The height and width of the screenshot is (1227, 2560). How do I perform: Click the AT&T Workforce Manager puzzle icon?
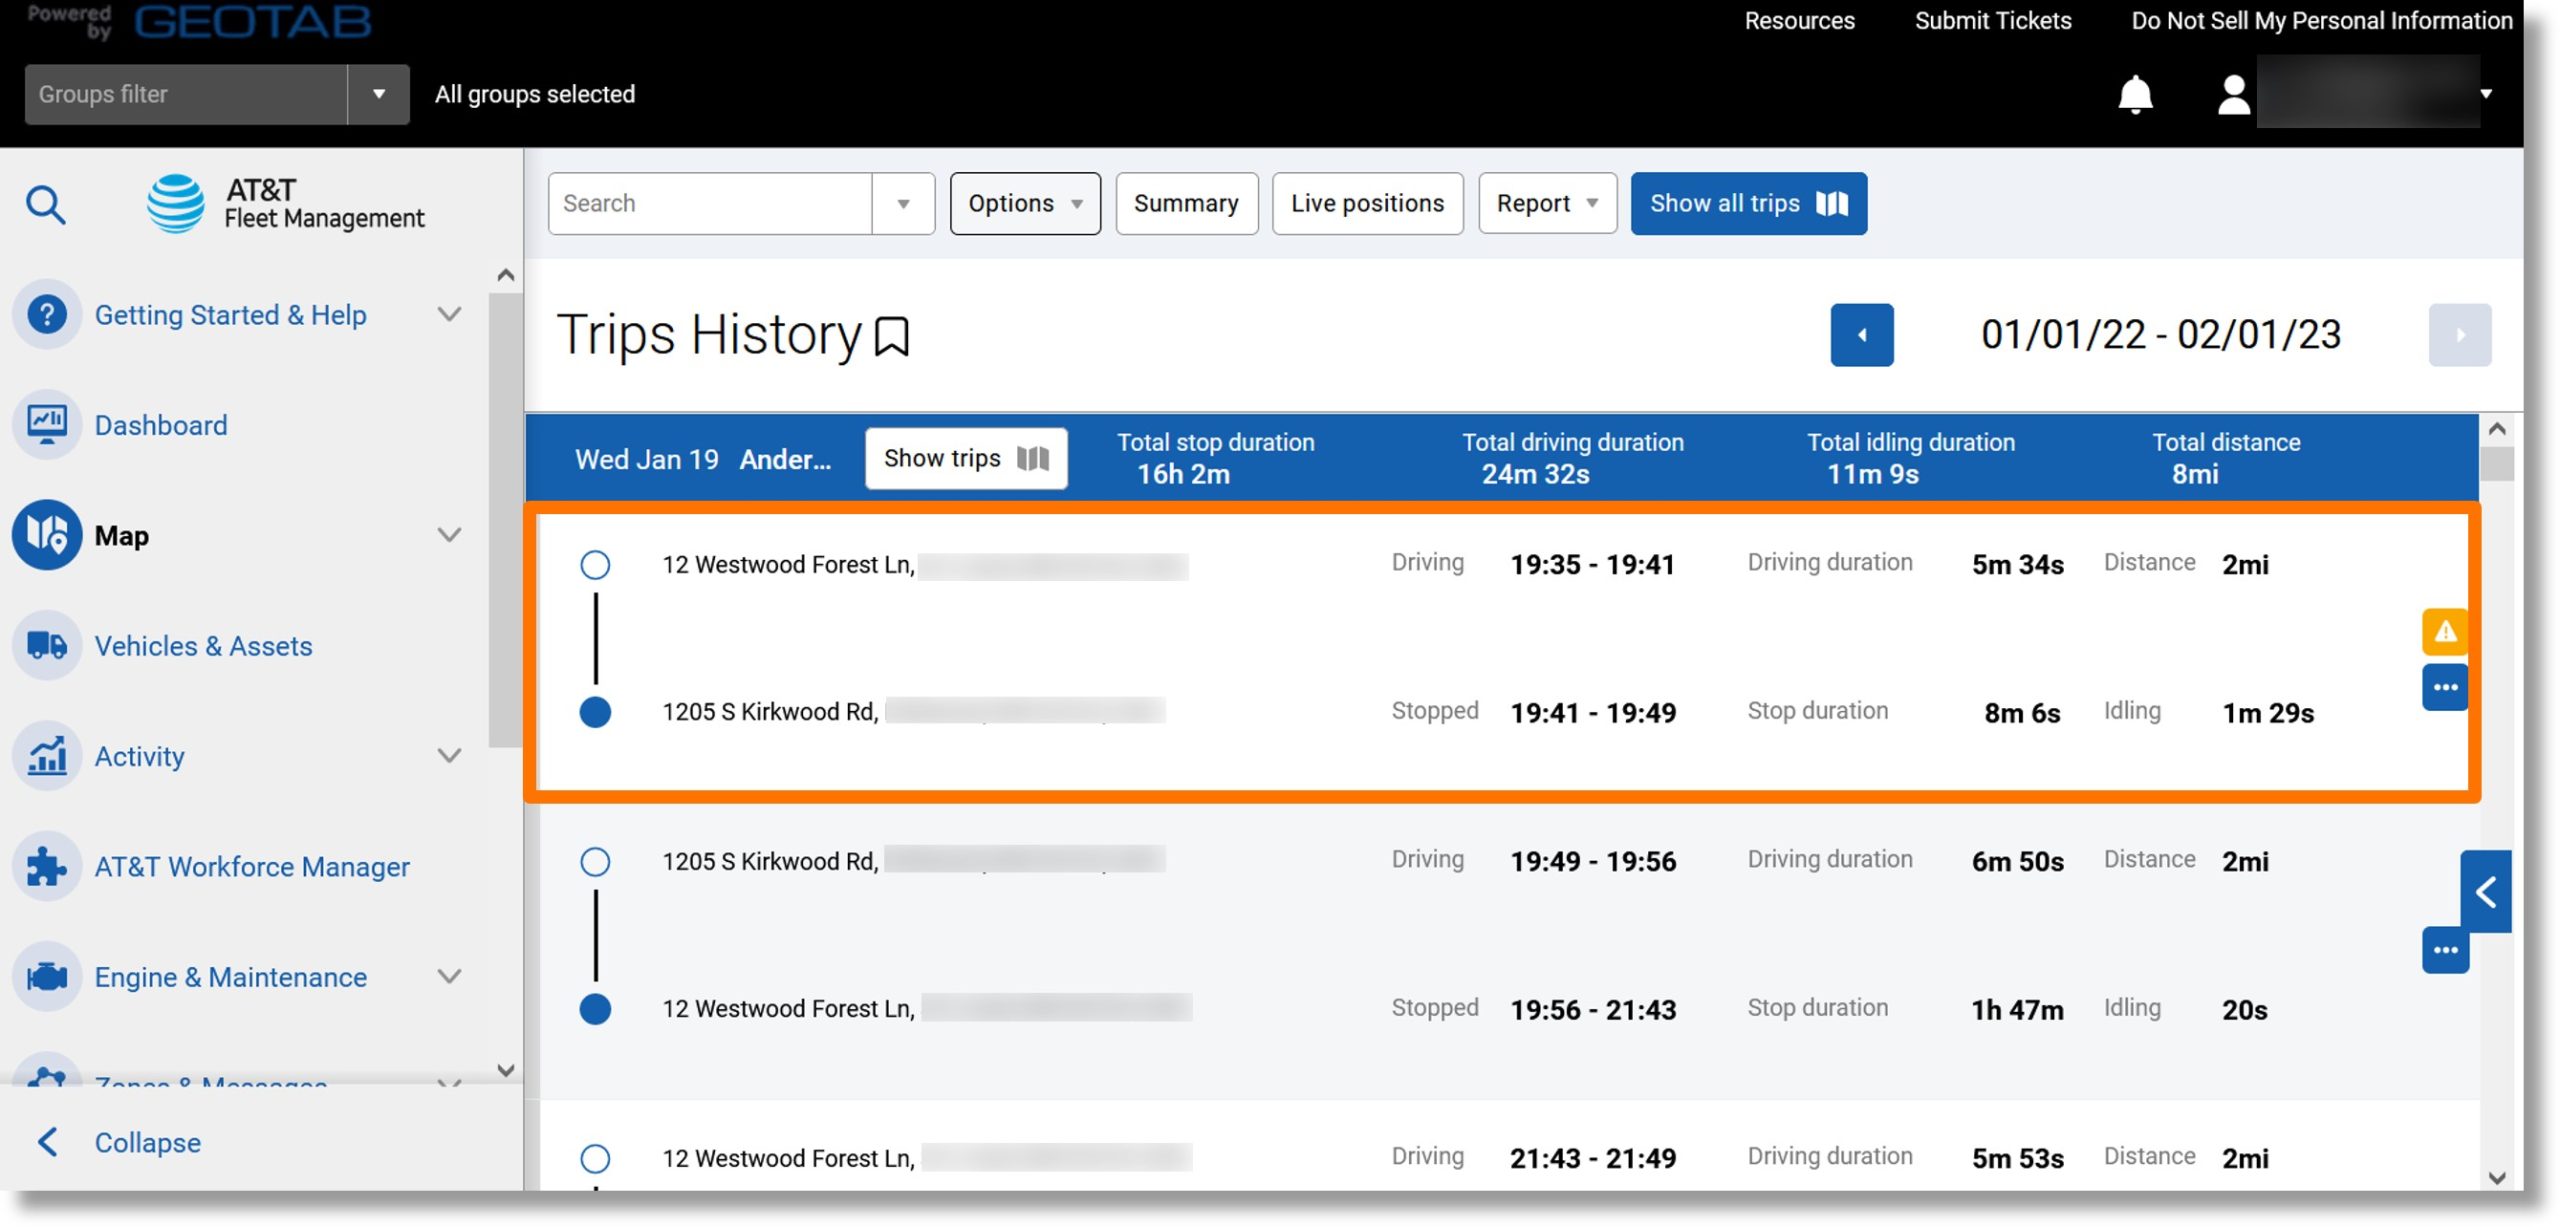tap(47, 866)
